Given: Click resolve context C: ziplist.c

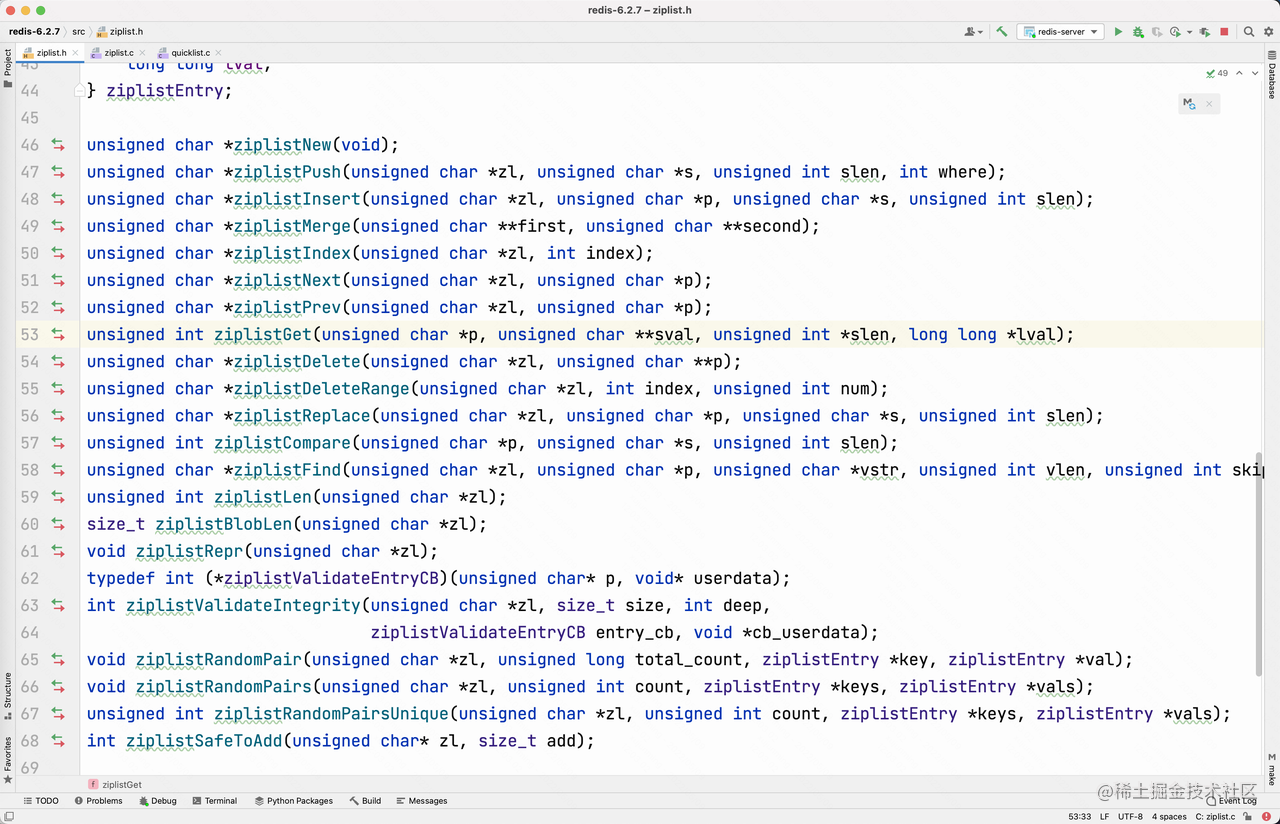Looking at the screenshot, I should pos(1215,816).
